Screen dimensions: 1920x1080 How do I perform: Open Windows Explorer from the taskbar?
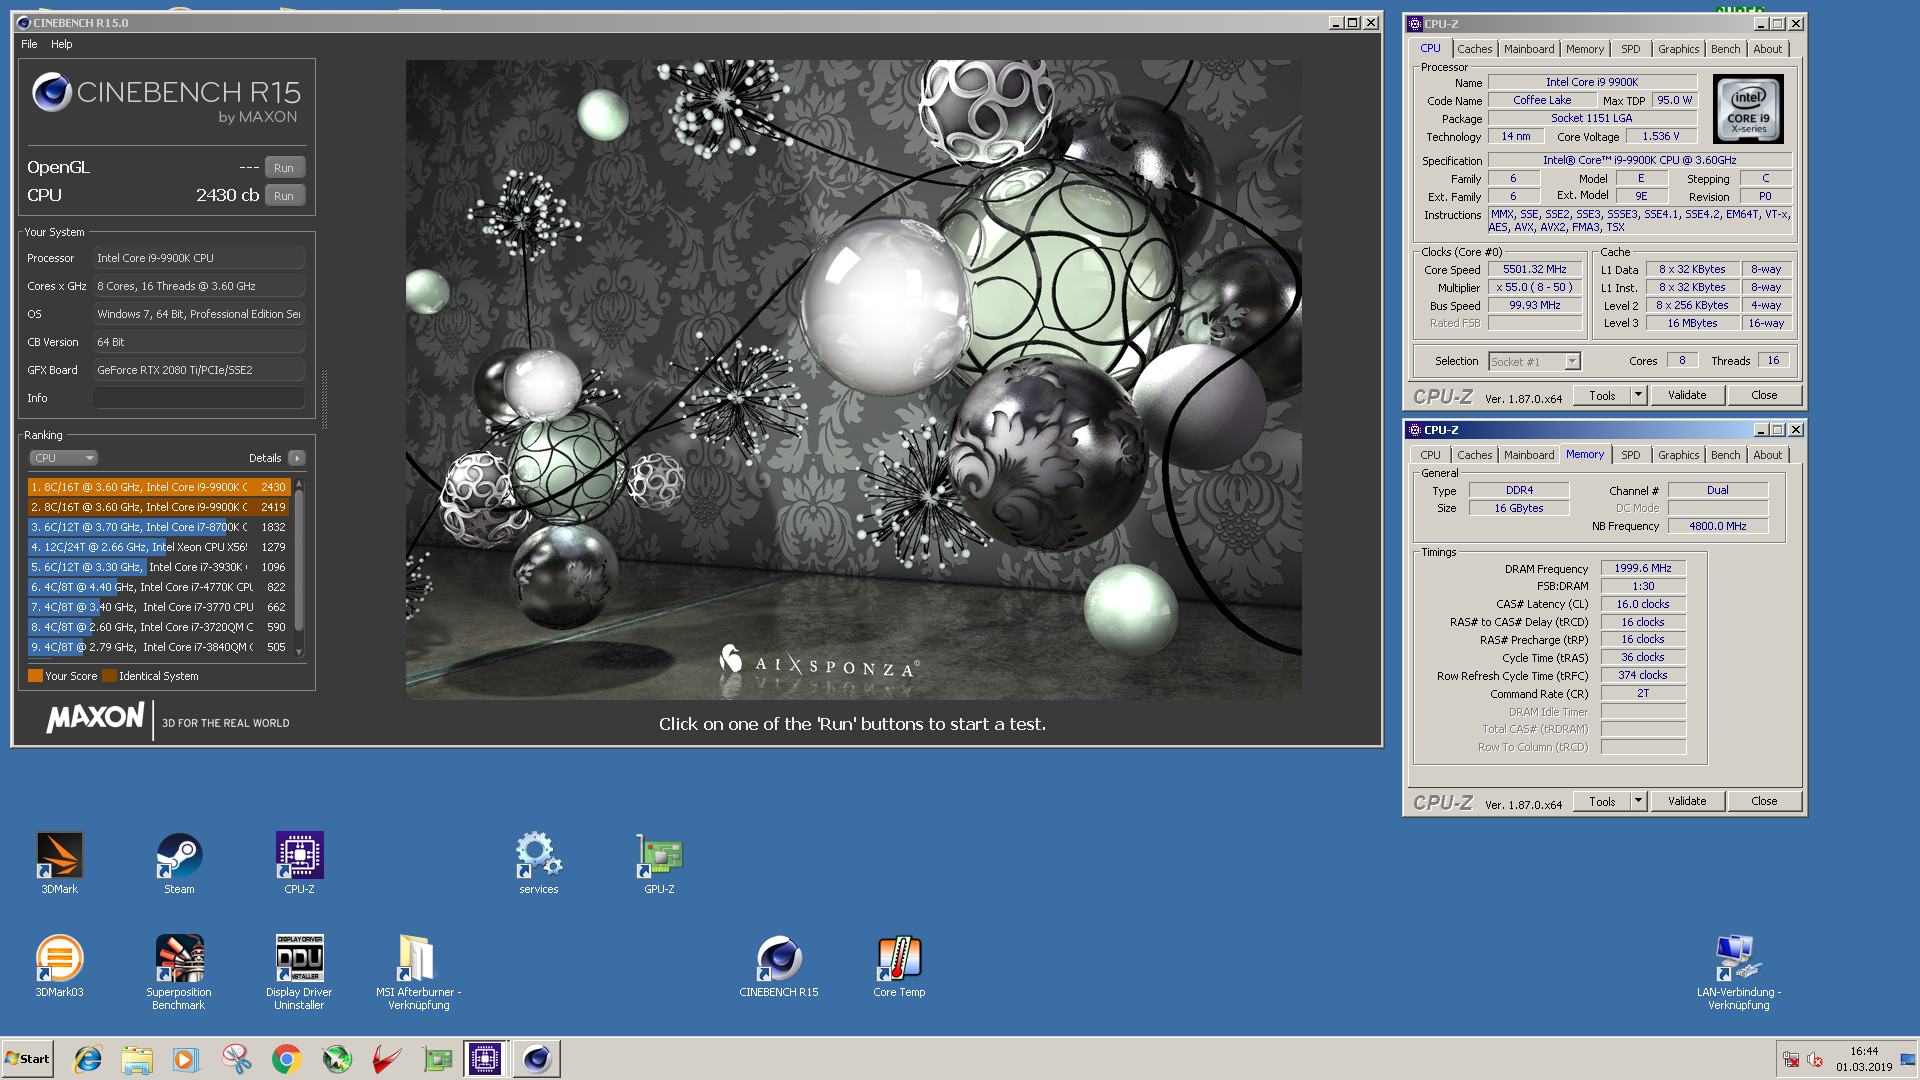tap(137, 1059)
